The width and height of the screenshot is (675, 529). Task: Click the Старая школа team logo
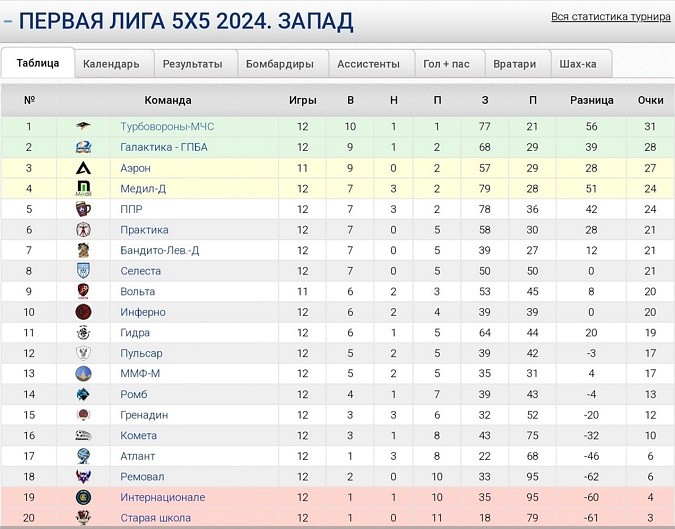click(84, 518)
